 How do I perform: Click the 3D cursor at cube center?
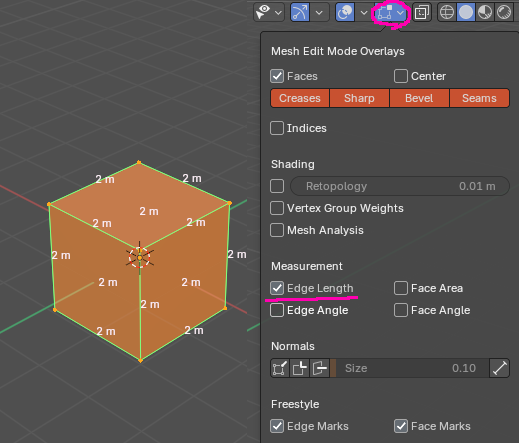pos(140,257)
